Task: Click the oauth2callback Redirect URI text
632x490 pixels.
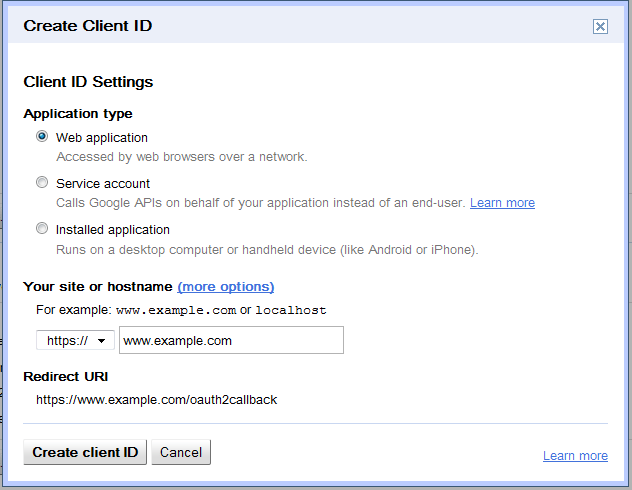Action: click(156, 400)
